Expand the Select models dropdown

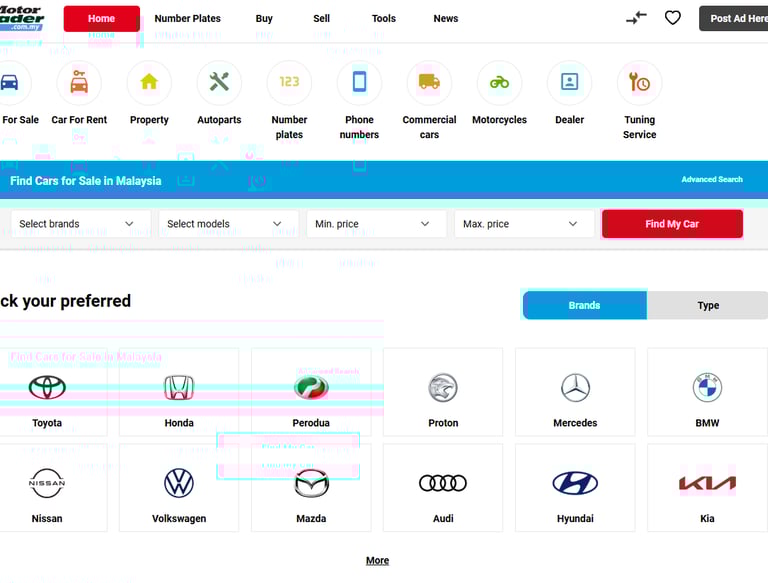[x=229, y=224]
